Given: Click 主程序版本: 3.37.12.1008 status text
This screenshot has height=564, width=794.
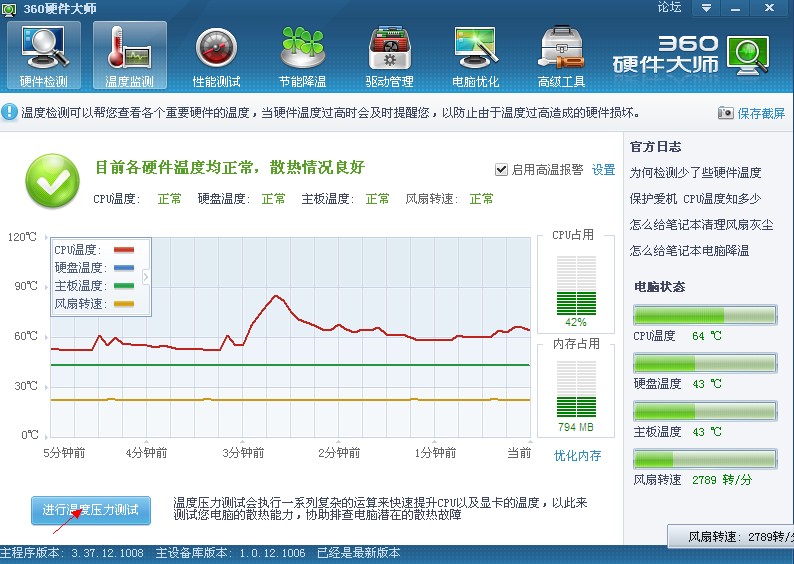Looking at the screenshot, I should (72, 553).
